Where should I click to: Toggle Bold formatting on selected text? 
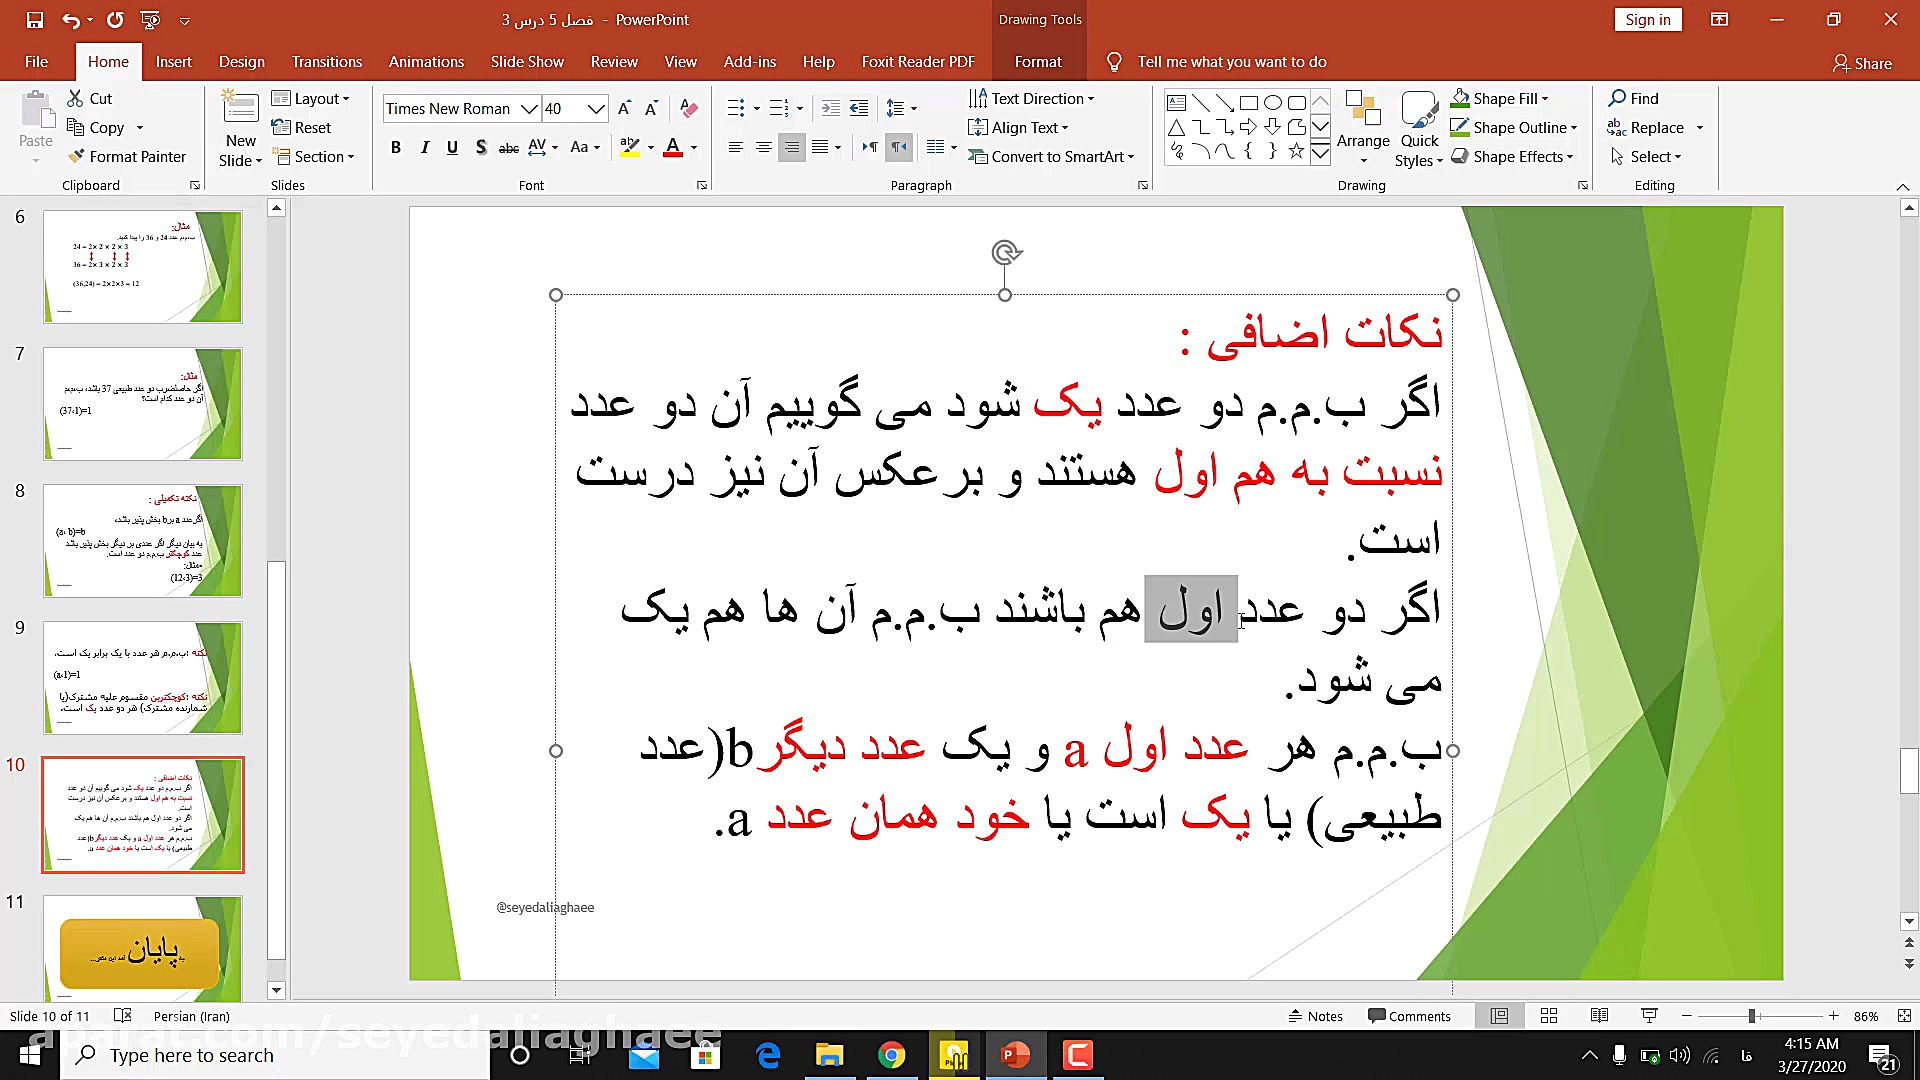click(x=395, y=147)
